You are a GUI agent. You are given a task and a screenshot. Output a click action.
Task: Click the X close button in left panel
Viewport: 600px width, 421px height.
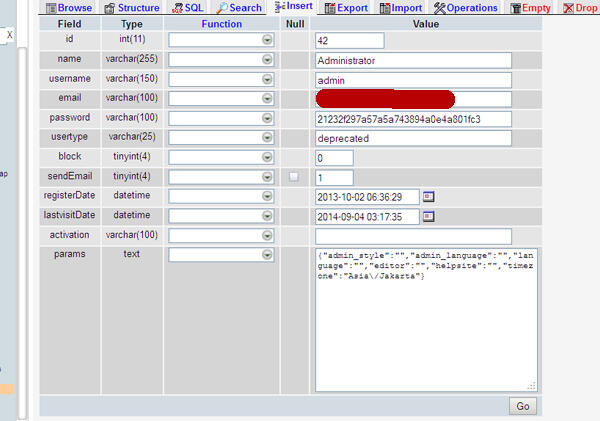click(10, 35)
